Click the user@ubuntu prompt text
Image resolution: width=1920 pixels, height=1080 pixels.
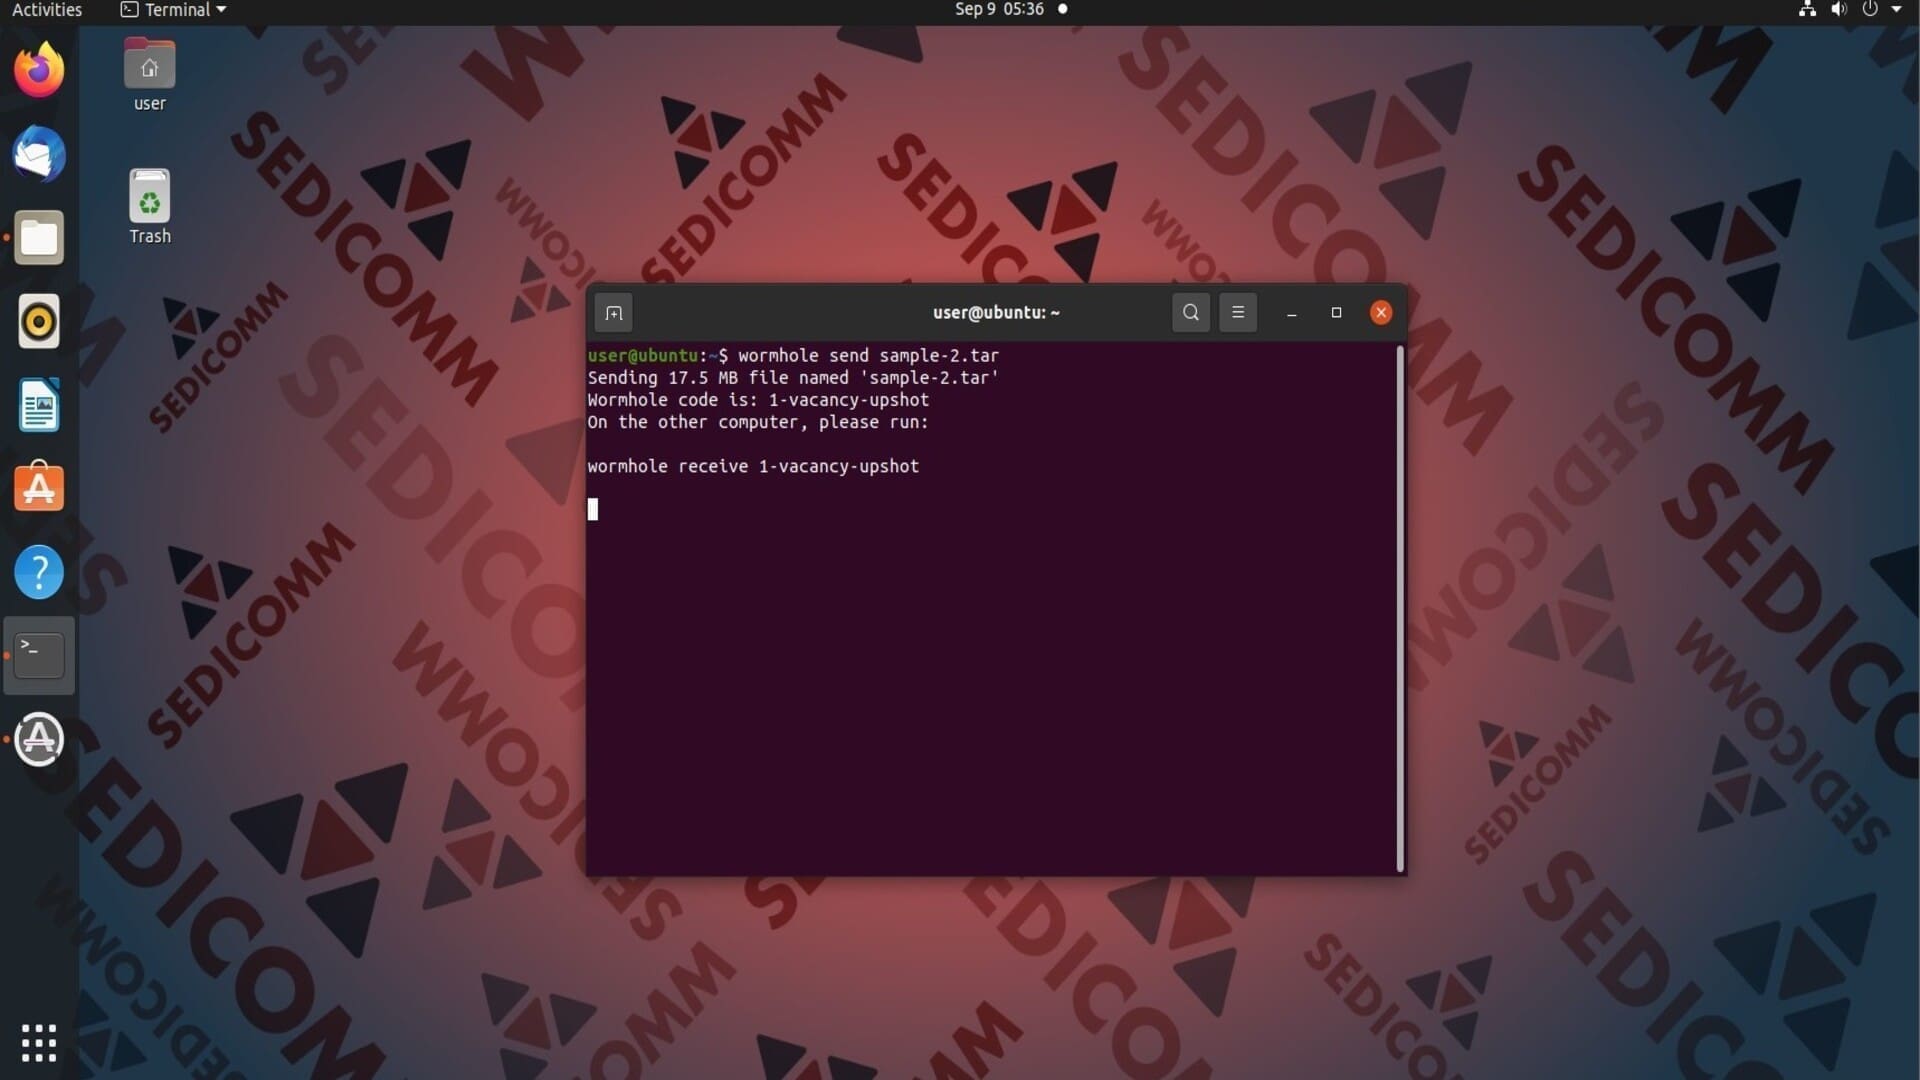[642, 356]
